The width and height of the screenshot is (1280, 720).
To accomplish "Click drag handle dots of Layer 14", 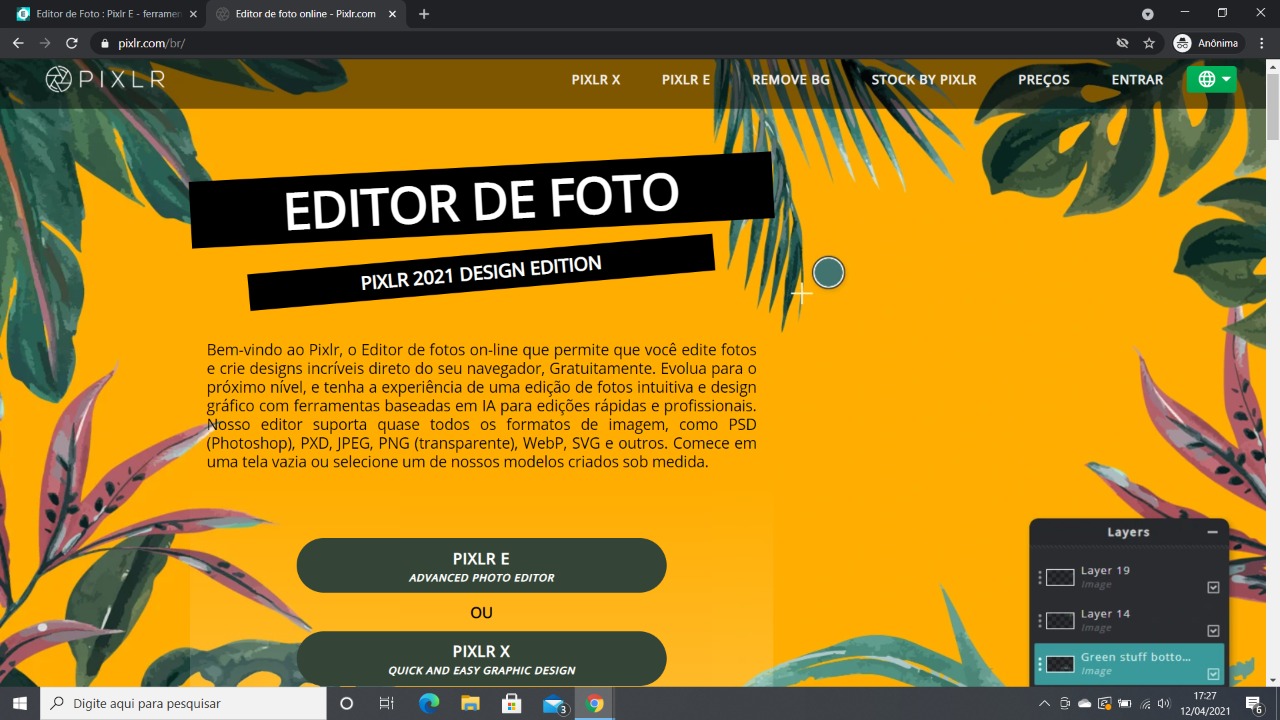I will click(1040, 620).
